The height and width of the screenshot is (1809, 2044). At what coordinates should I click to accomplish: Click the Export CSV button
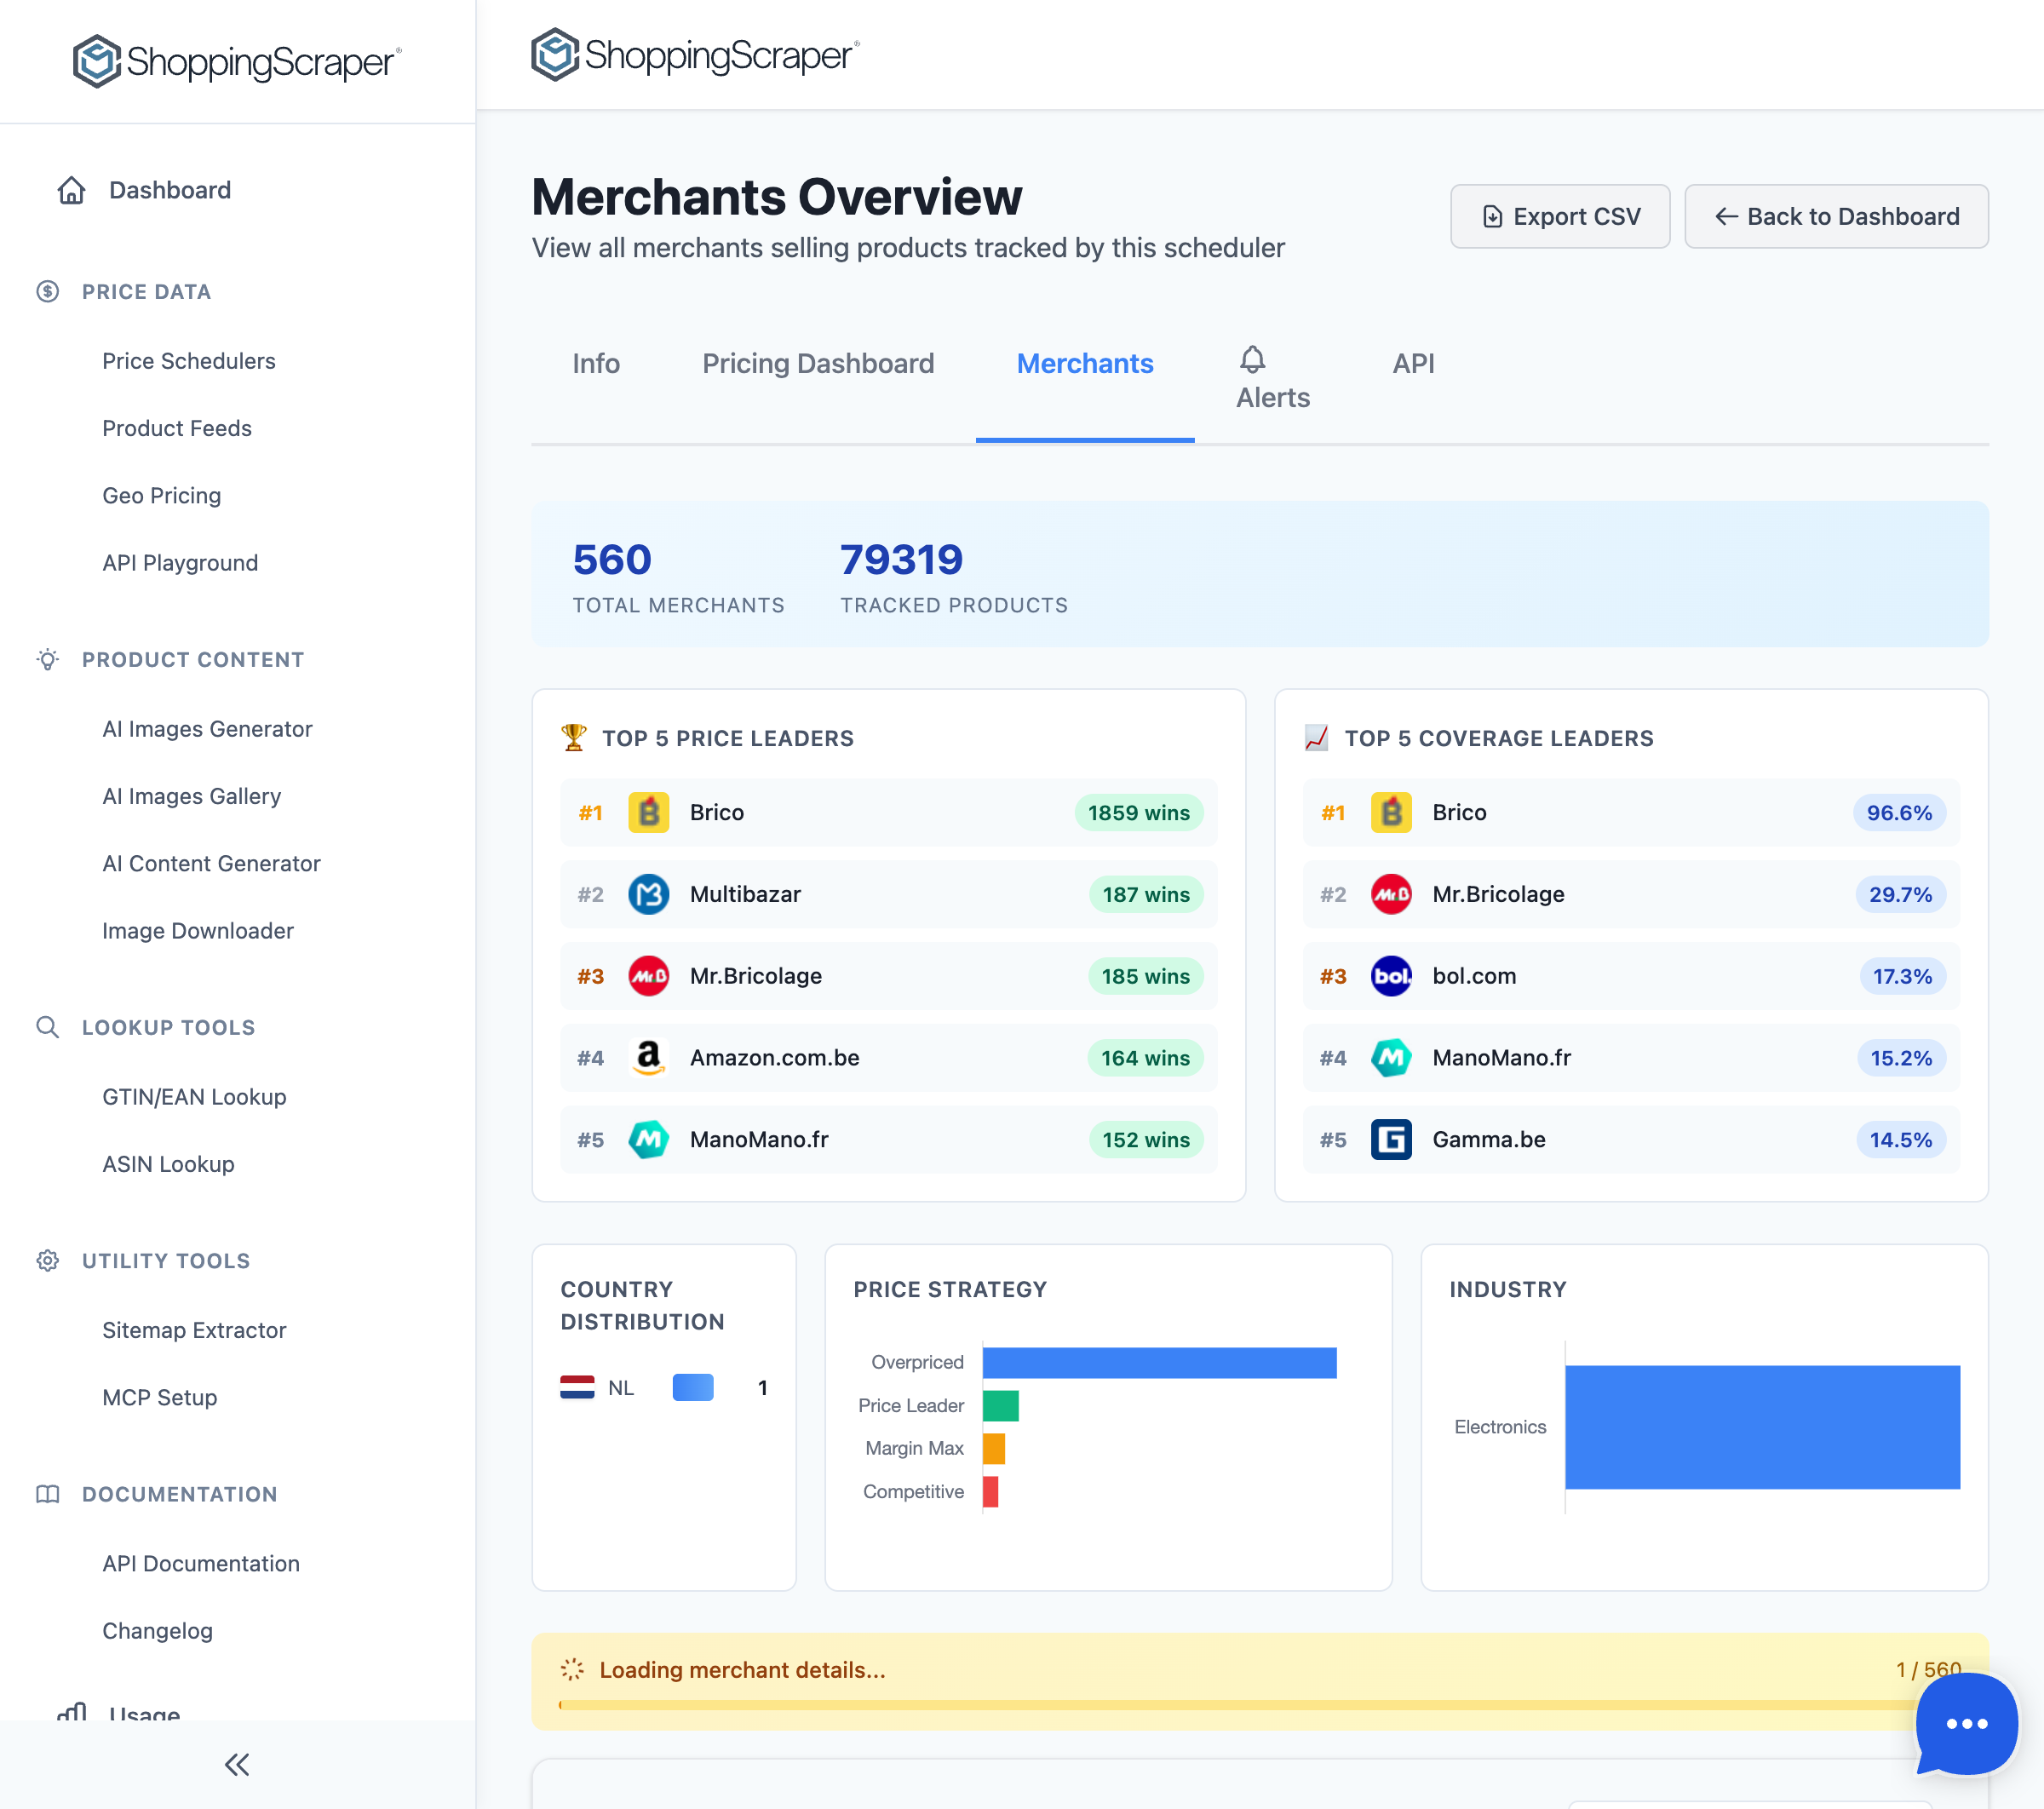click(x=1560, y=216)
